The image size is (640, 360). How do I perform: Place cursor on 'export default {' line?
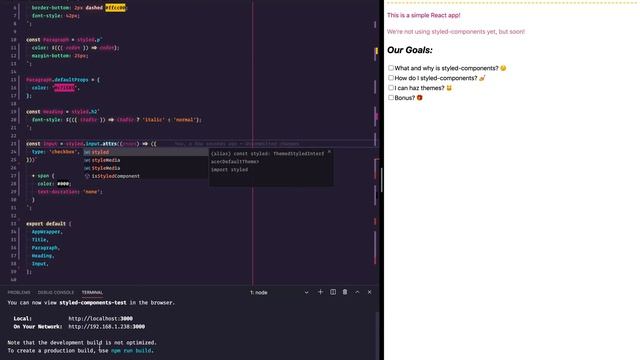coord(49,224)
